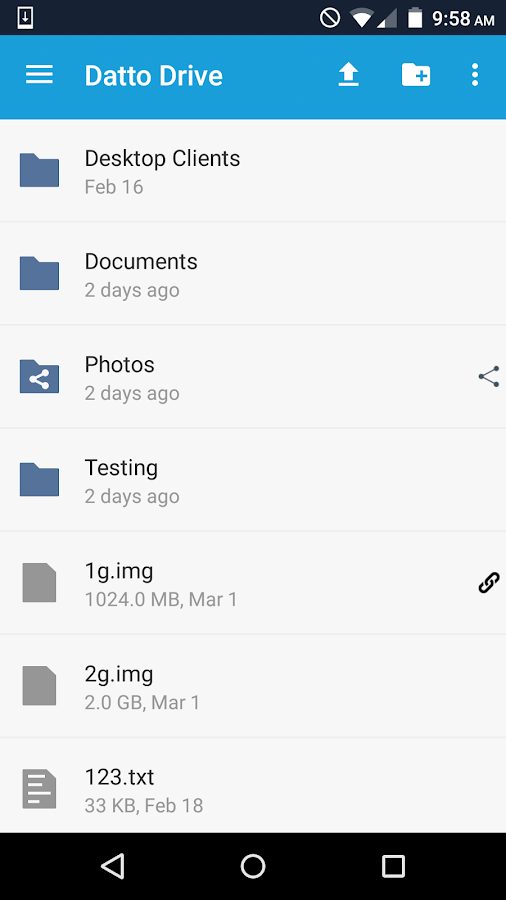Tap the share icon next to Photos

tap(489, 377)
